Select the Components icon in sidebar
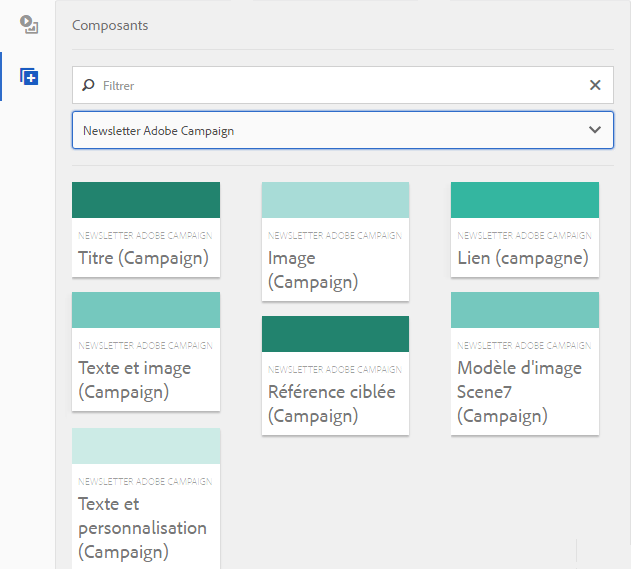631x569 pixels. tap(29, 77)
